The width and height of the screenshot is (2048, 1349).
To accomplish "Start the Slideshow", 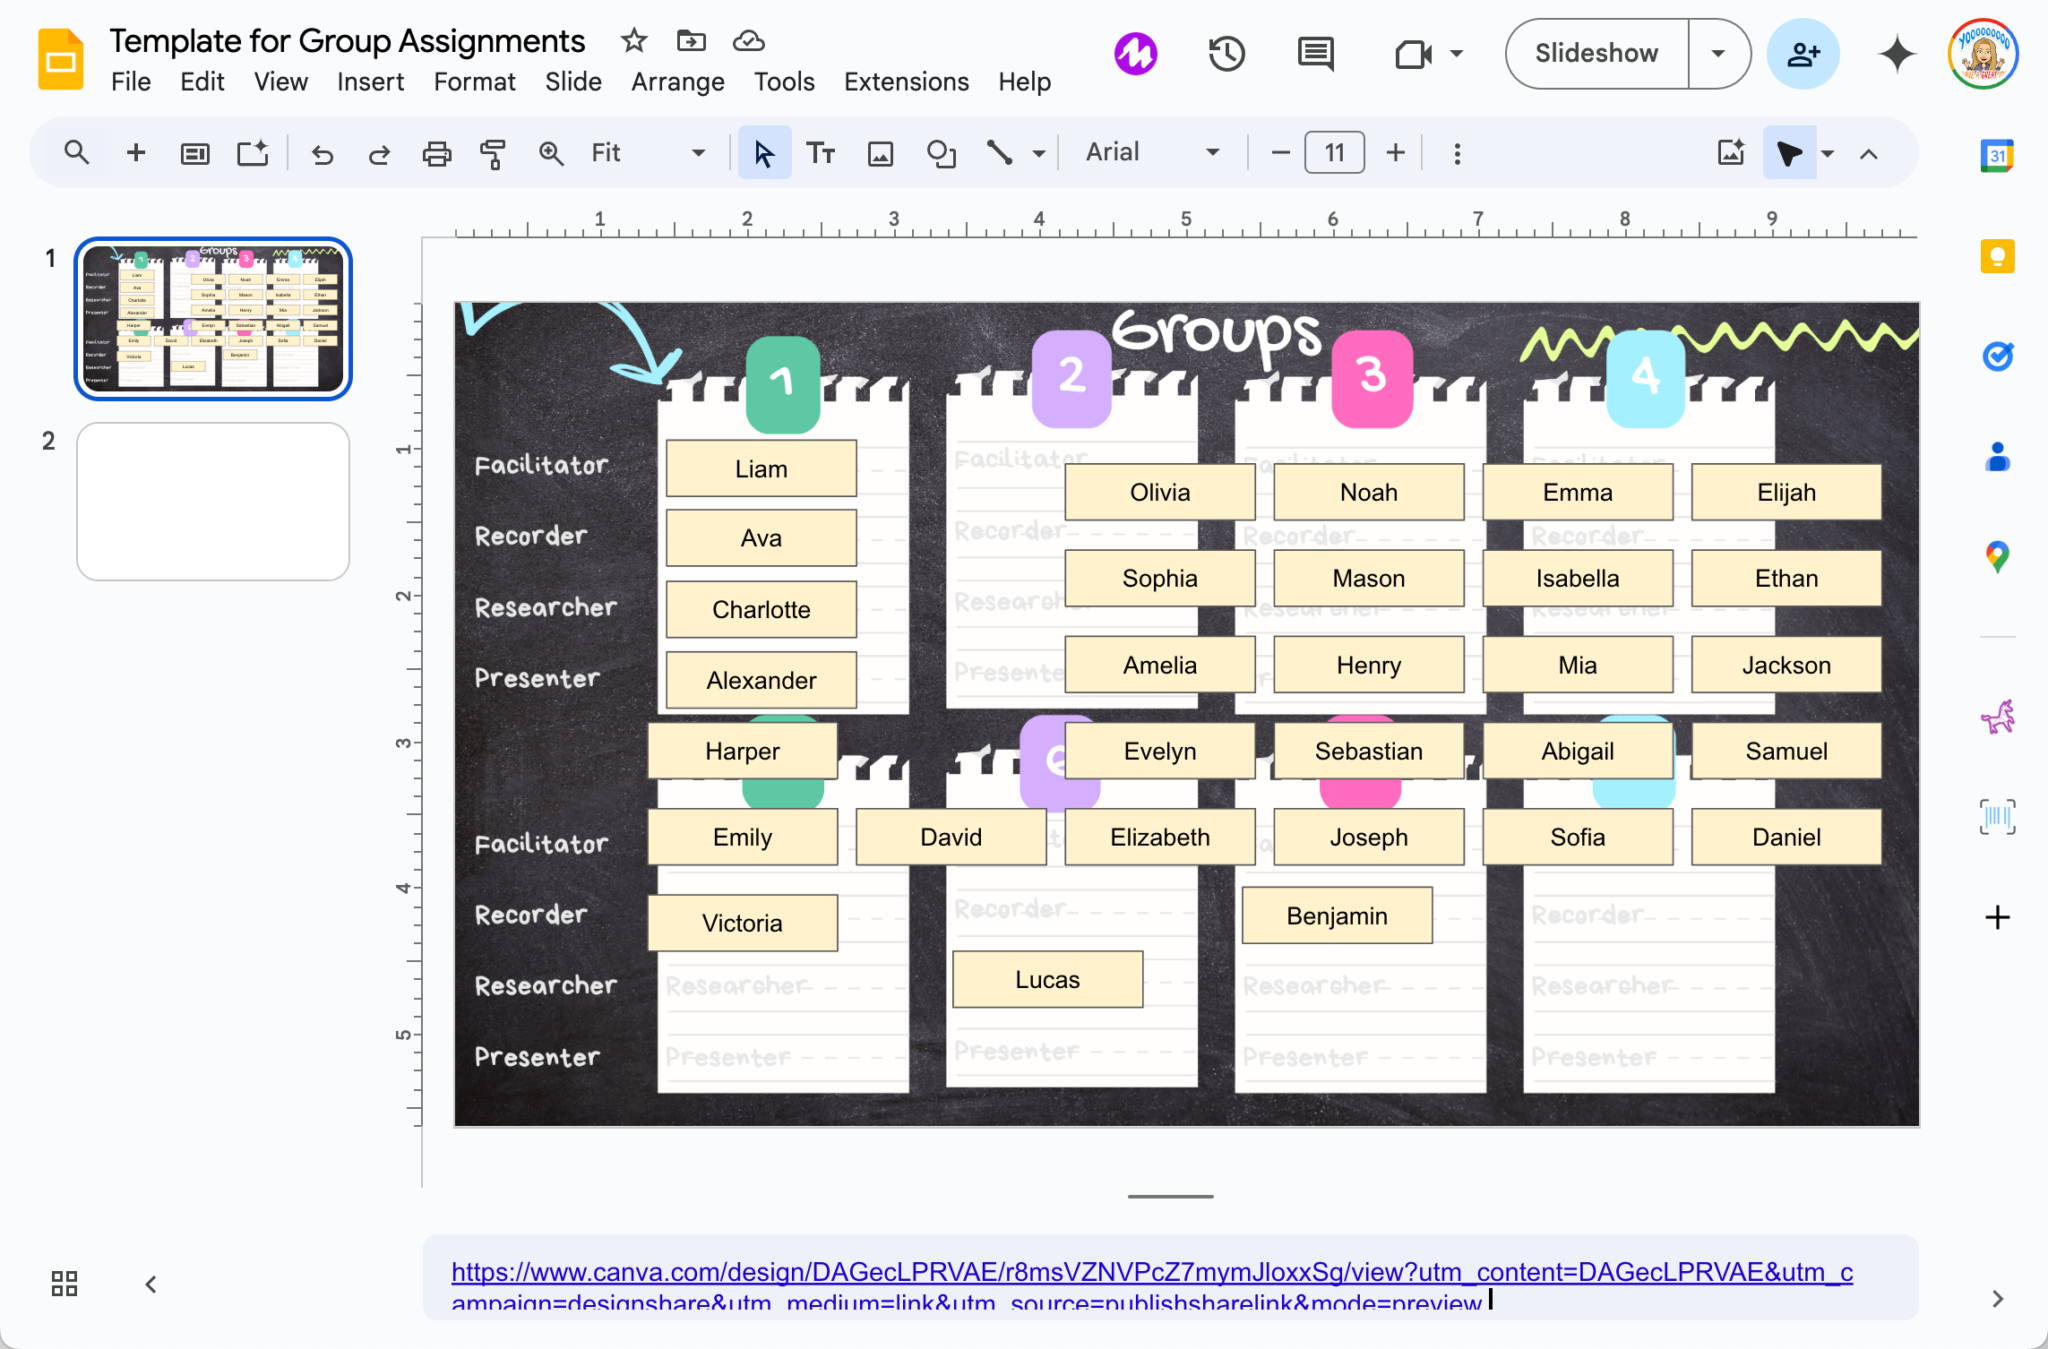I will (x=1596, y=53).
